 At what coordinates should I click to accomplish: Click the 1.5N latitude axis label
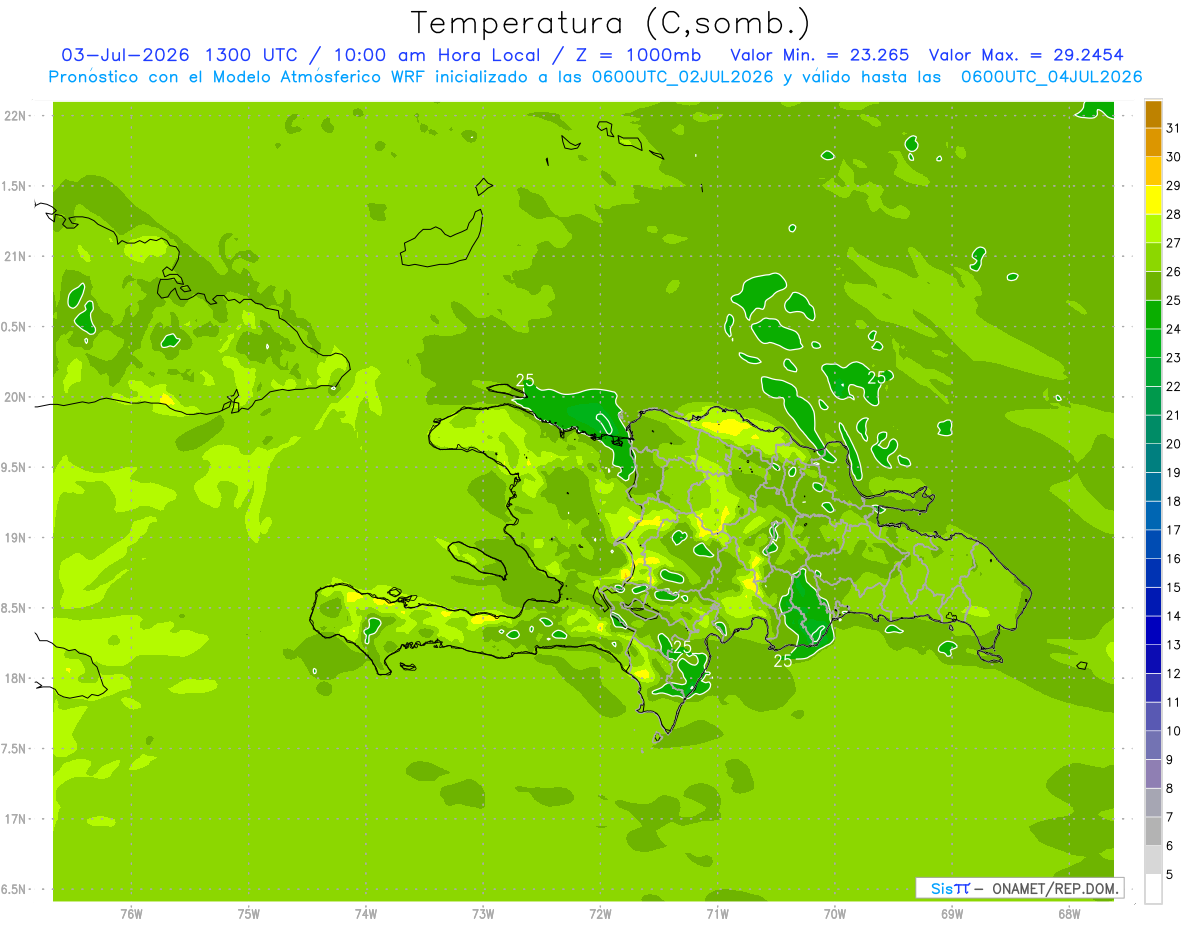coord(15,186)
